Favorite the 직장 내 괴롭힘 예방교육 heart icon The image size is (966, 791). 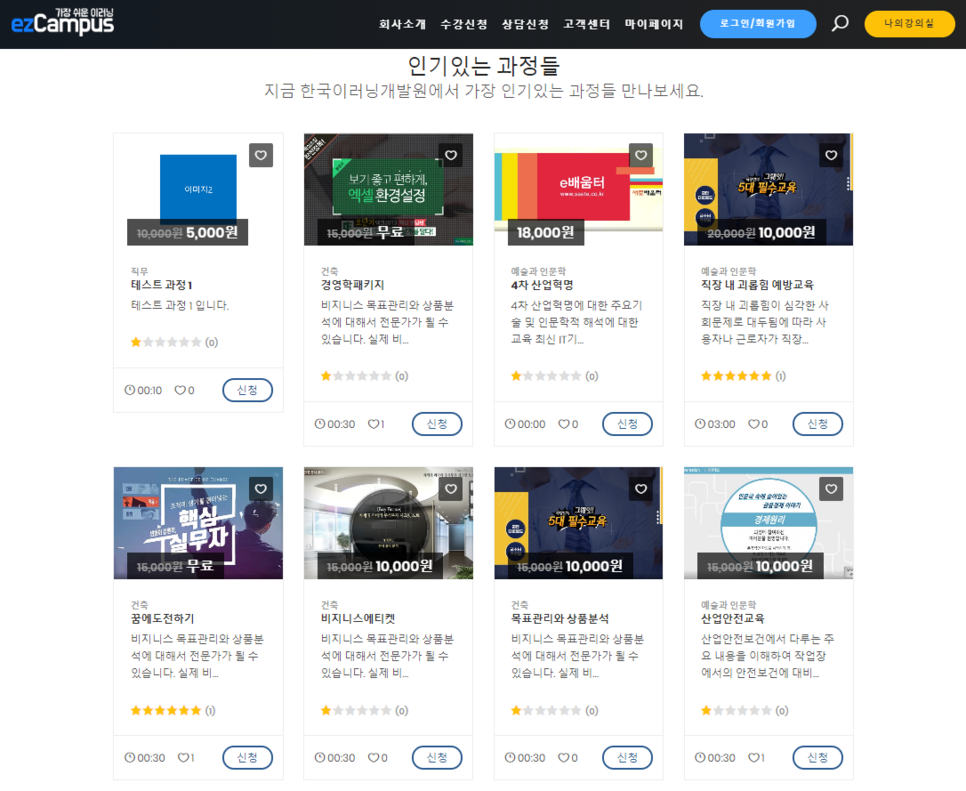tap(831, 155)
